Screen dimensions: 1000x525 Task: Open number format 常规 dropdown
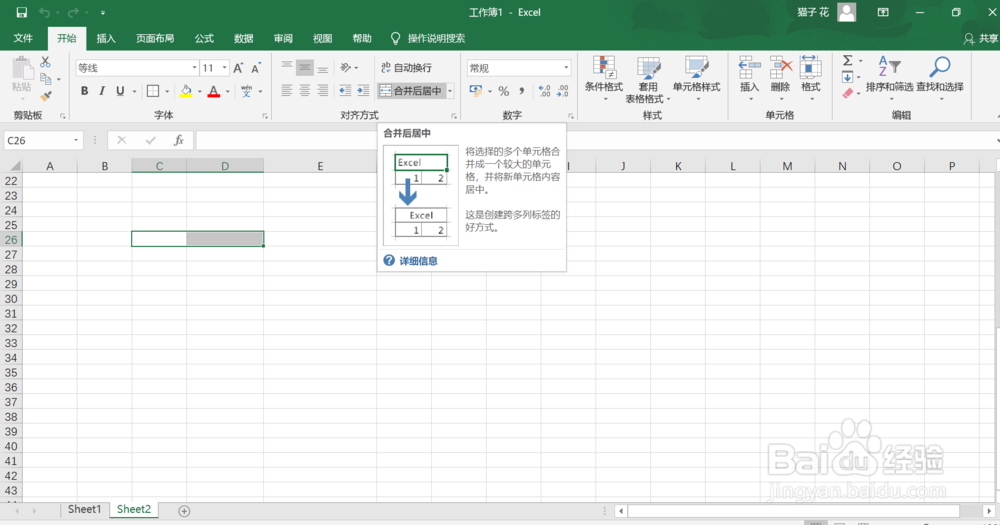566,68
